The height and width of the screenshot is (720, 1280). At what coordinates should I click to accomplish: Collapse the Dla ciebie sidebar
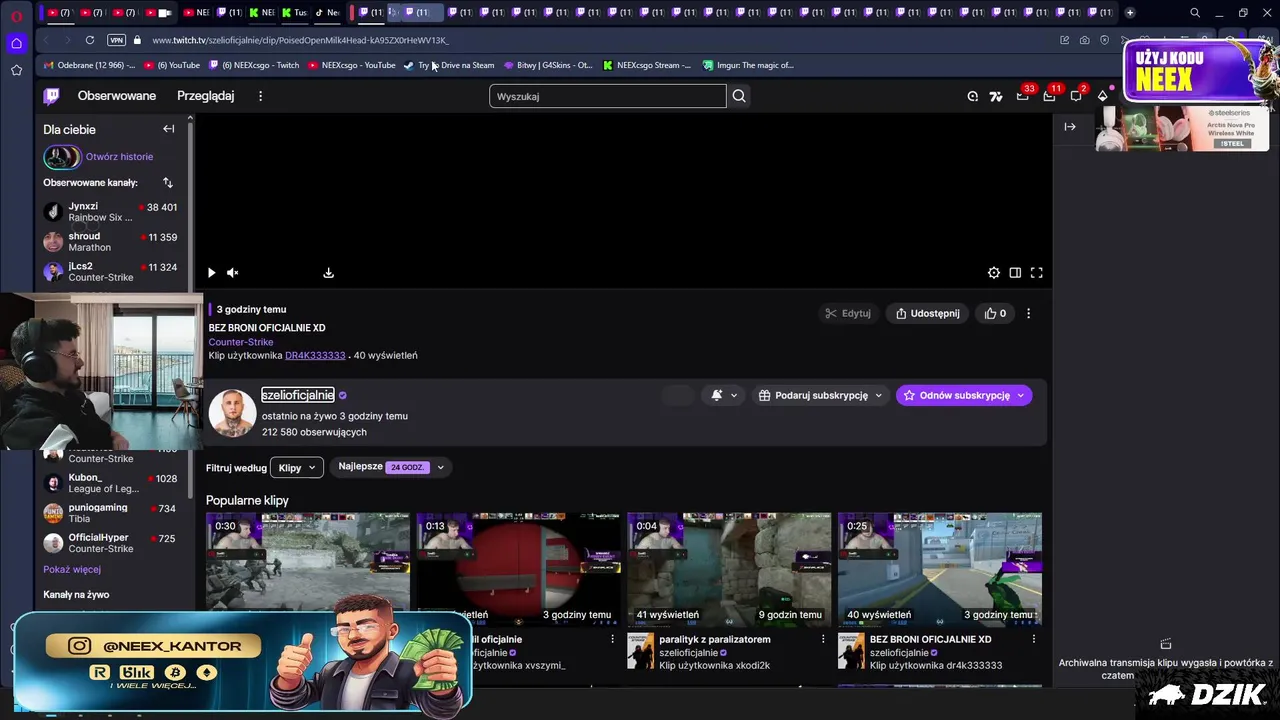click(x=168, y=129)
